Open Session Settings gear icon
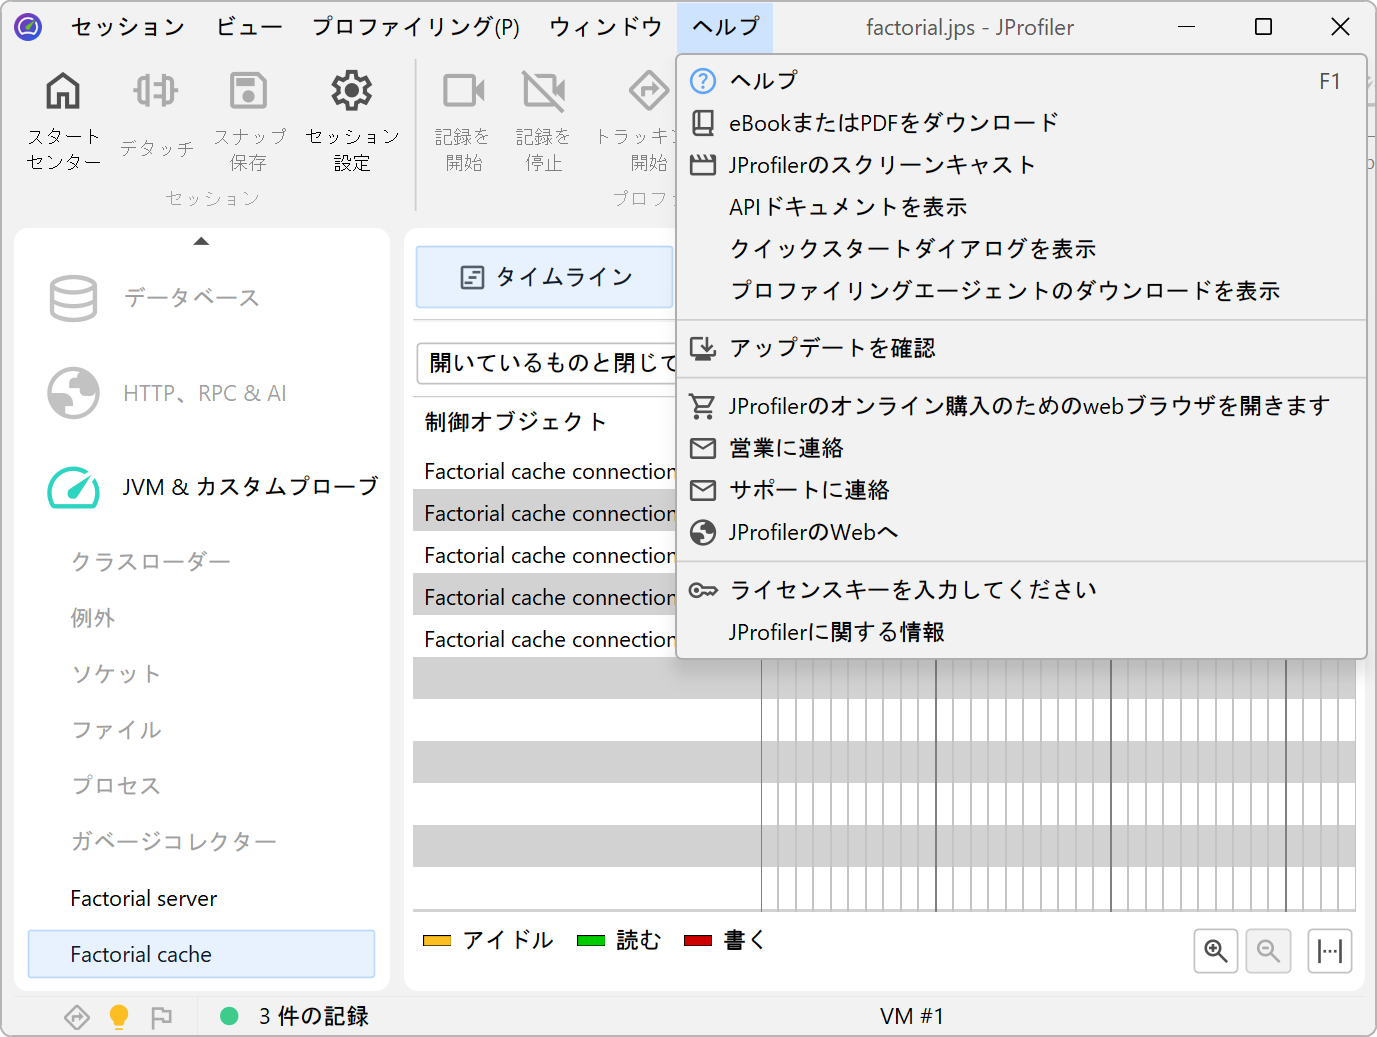The width and height of the screenshot is (1377, 1037). [x=352, y=92]
